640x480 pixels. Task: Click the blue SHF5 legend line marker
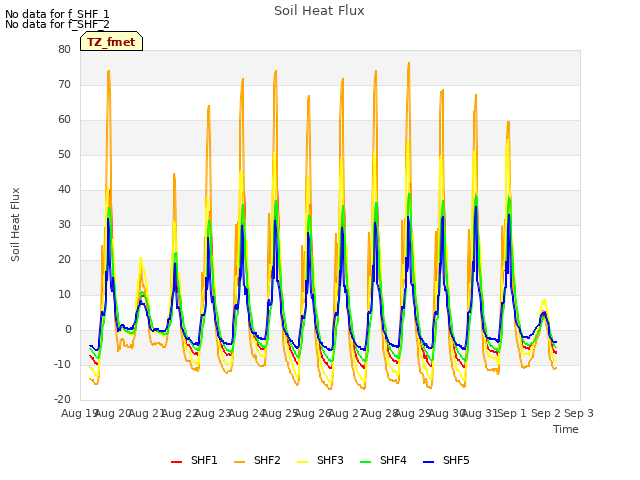429,462
